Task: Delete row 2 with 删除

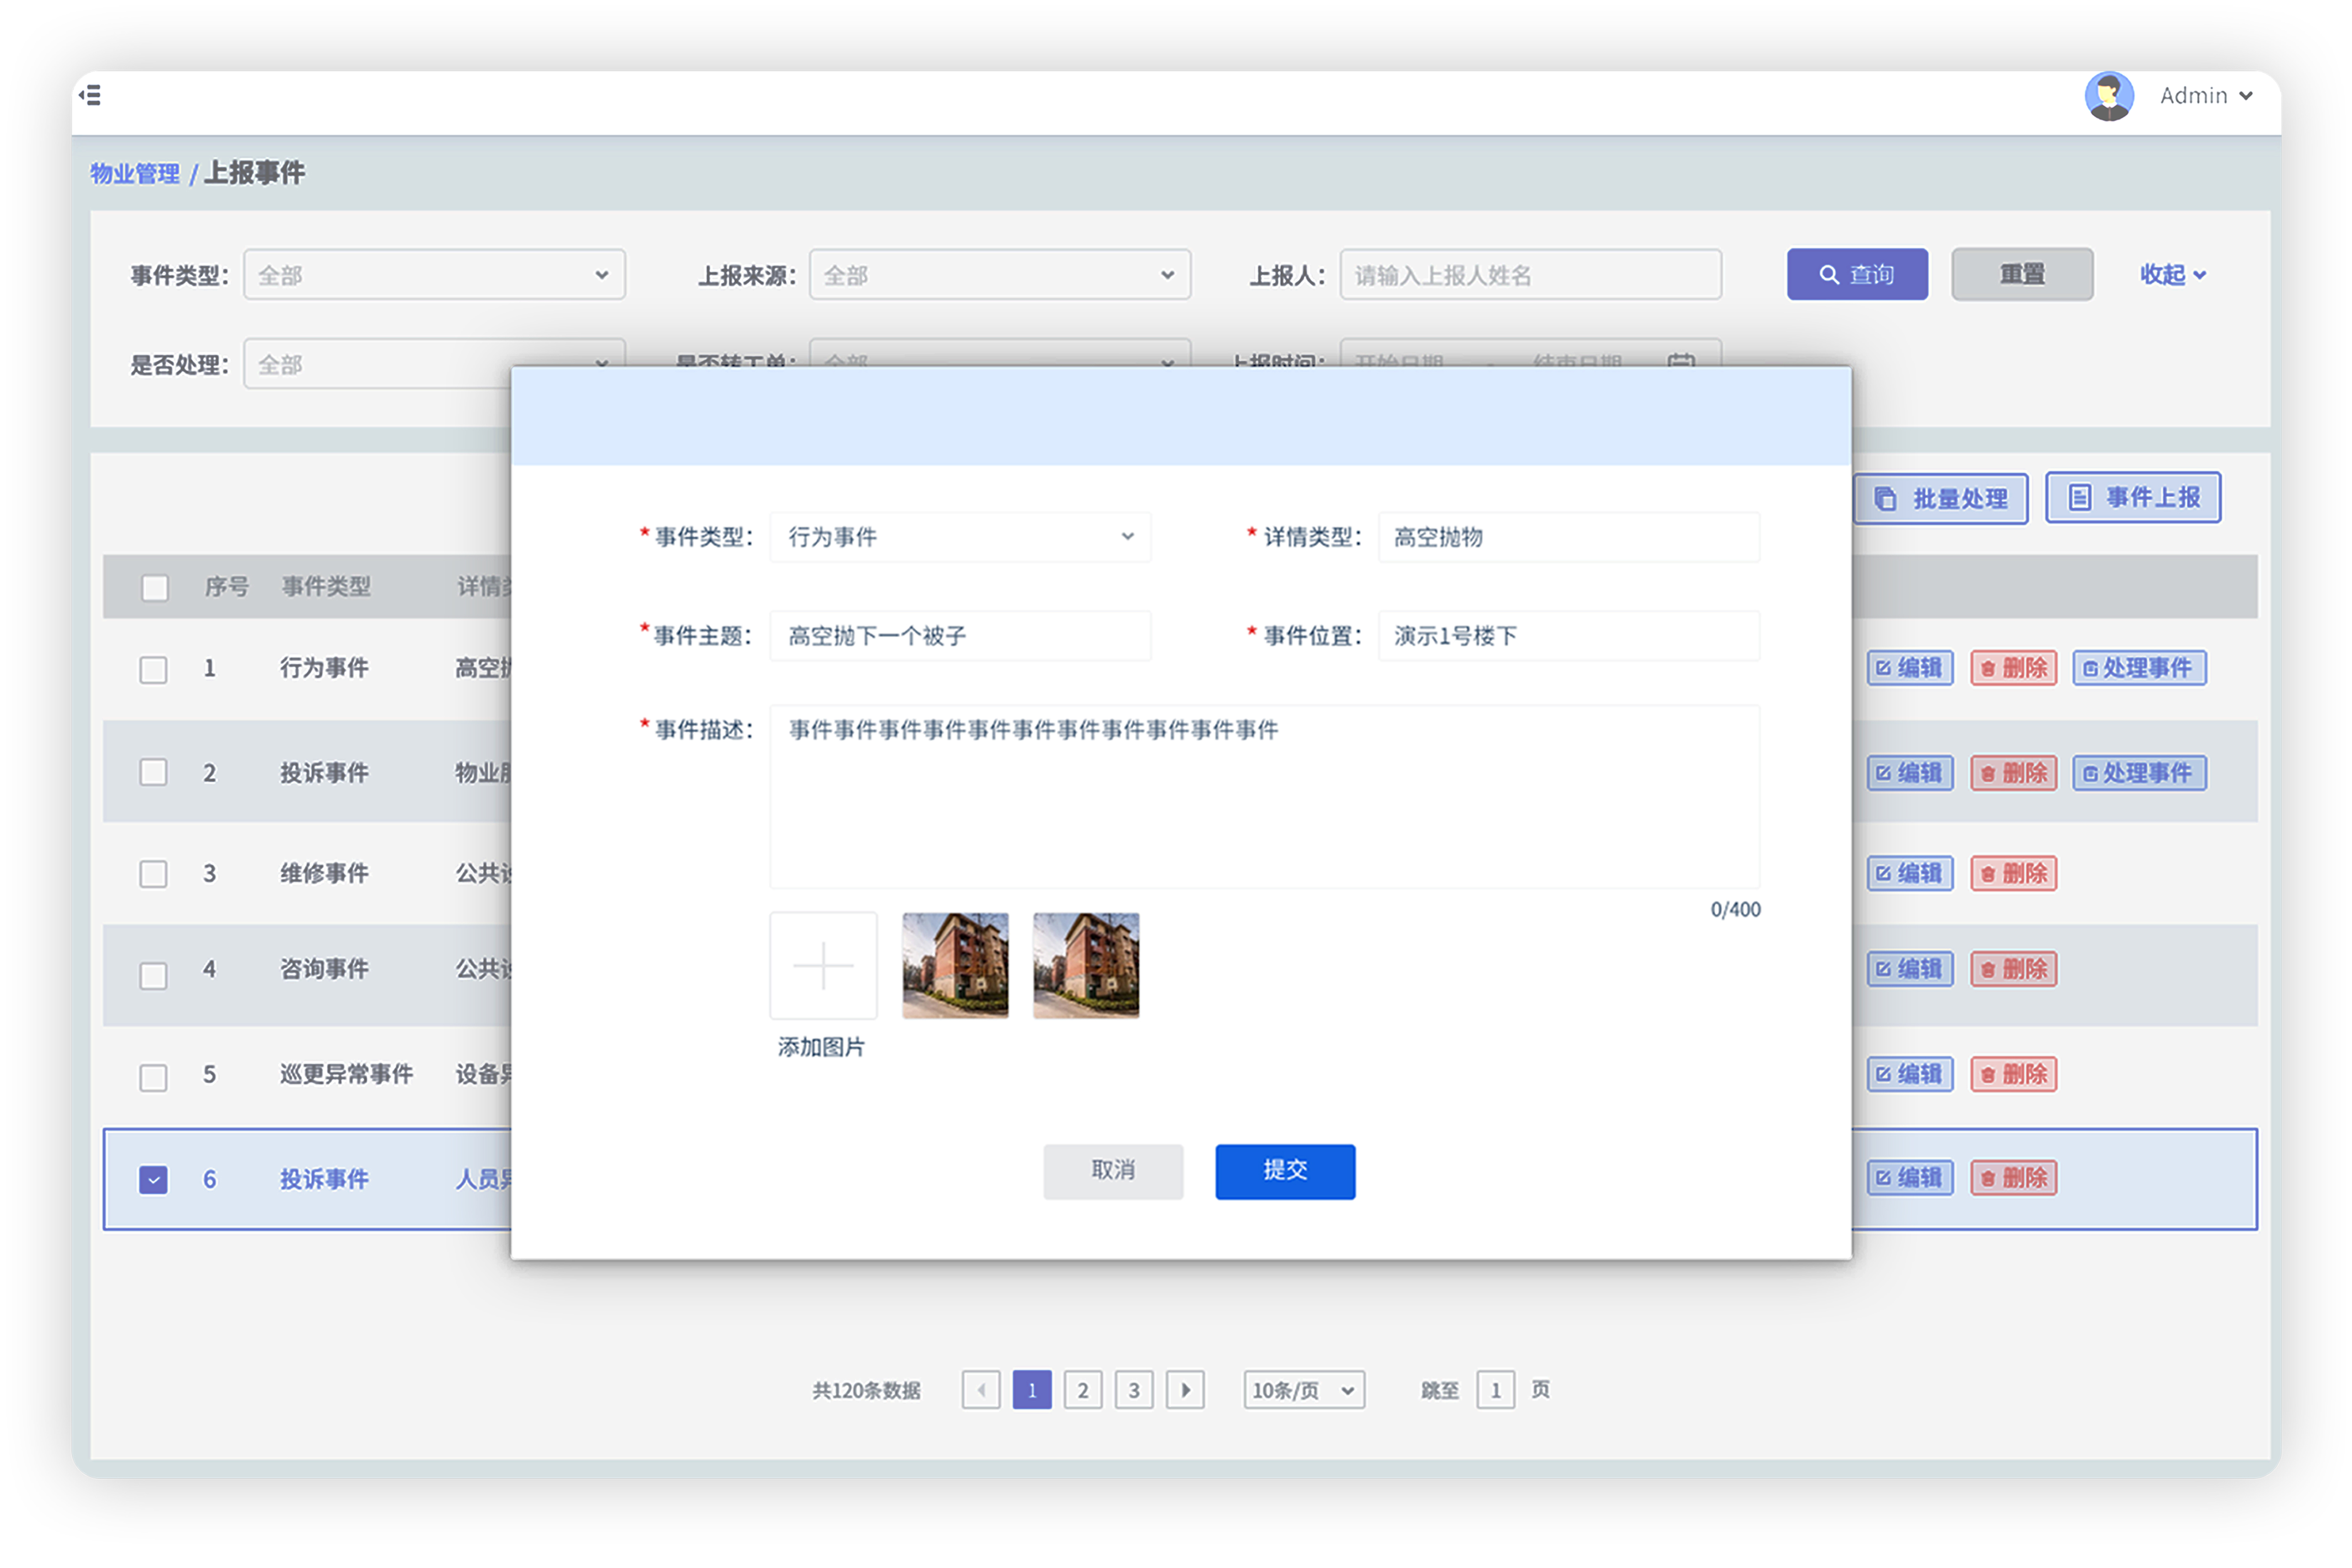Action: (2014, 773)
